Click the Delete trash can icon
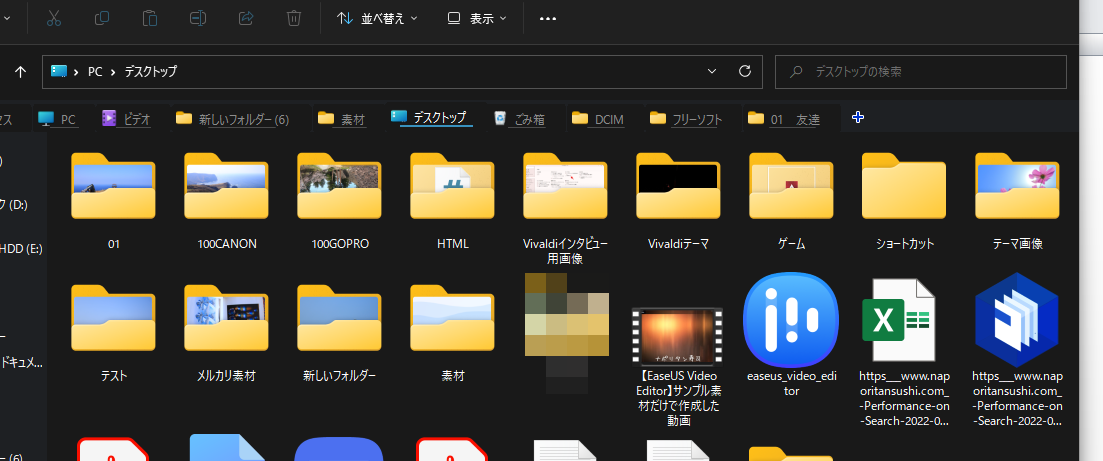Image resolution: width=1103 pixels, height=461 pixels. pyautogui.click(x=294, y=18)
